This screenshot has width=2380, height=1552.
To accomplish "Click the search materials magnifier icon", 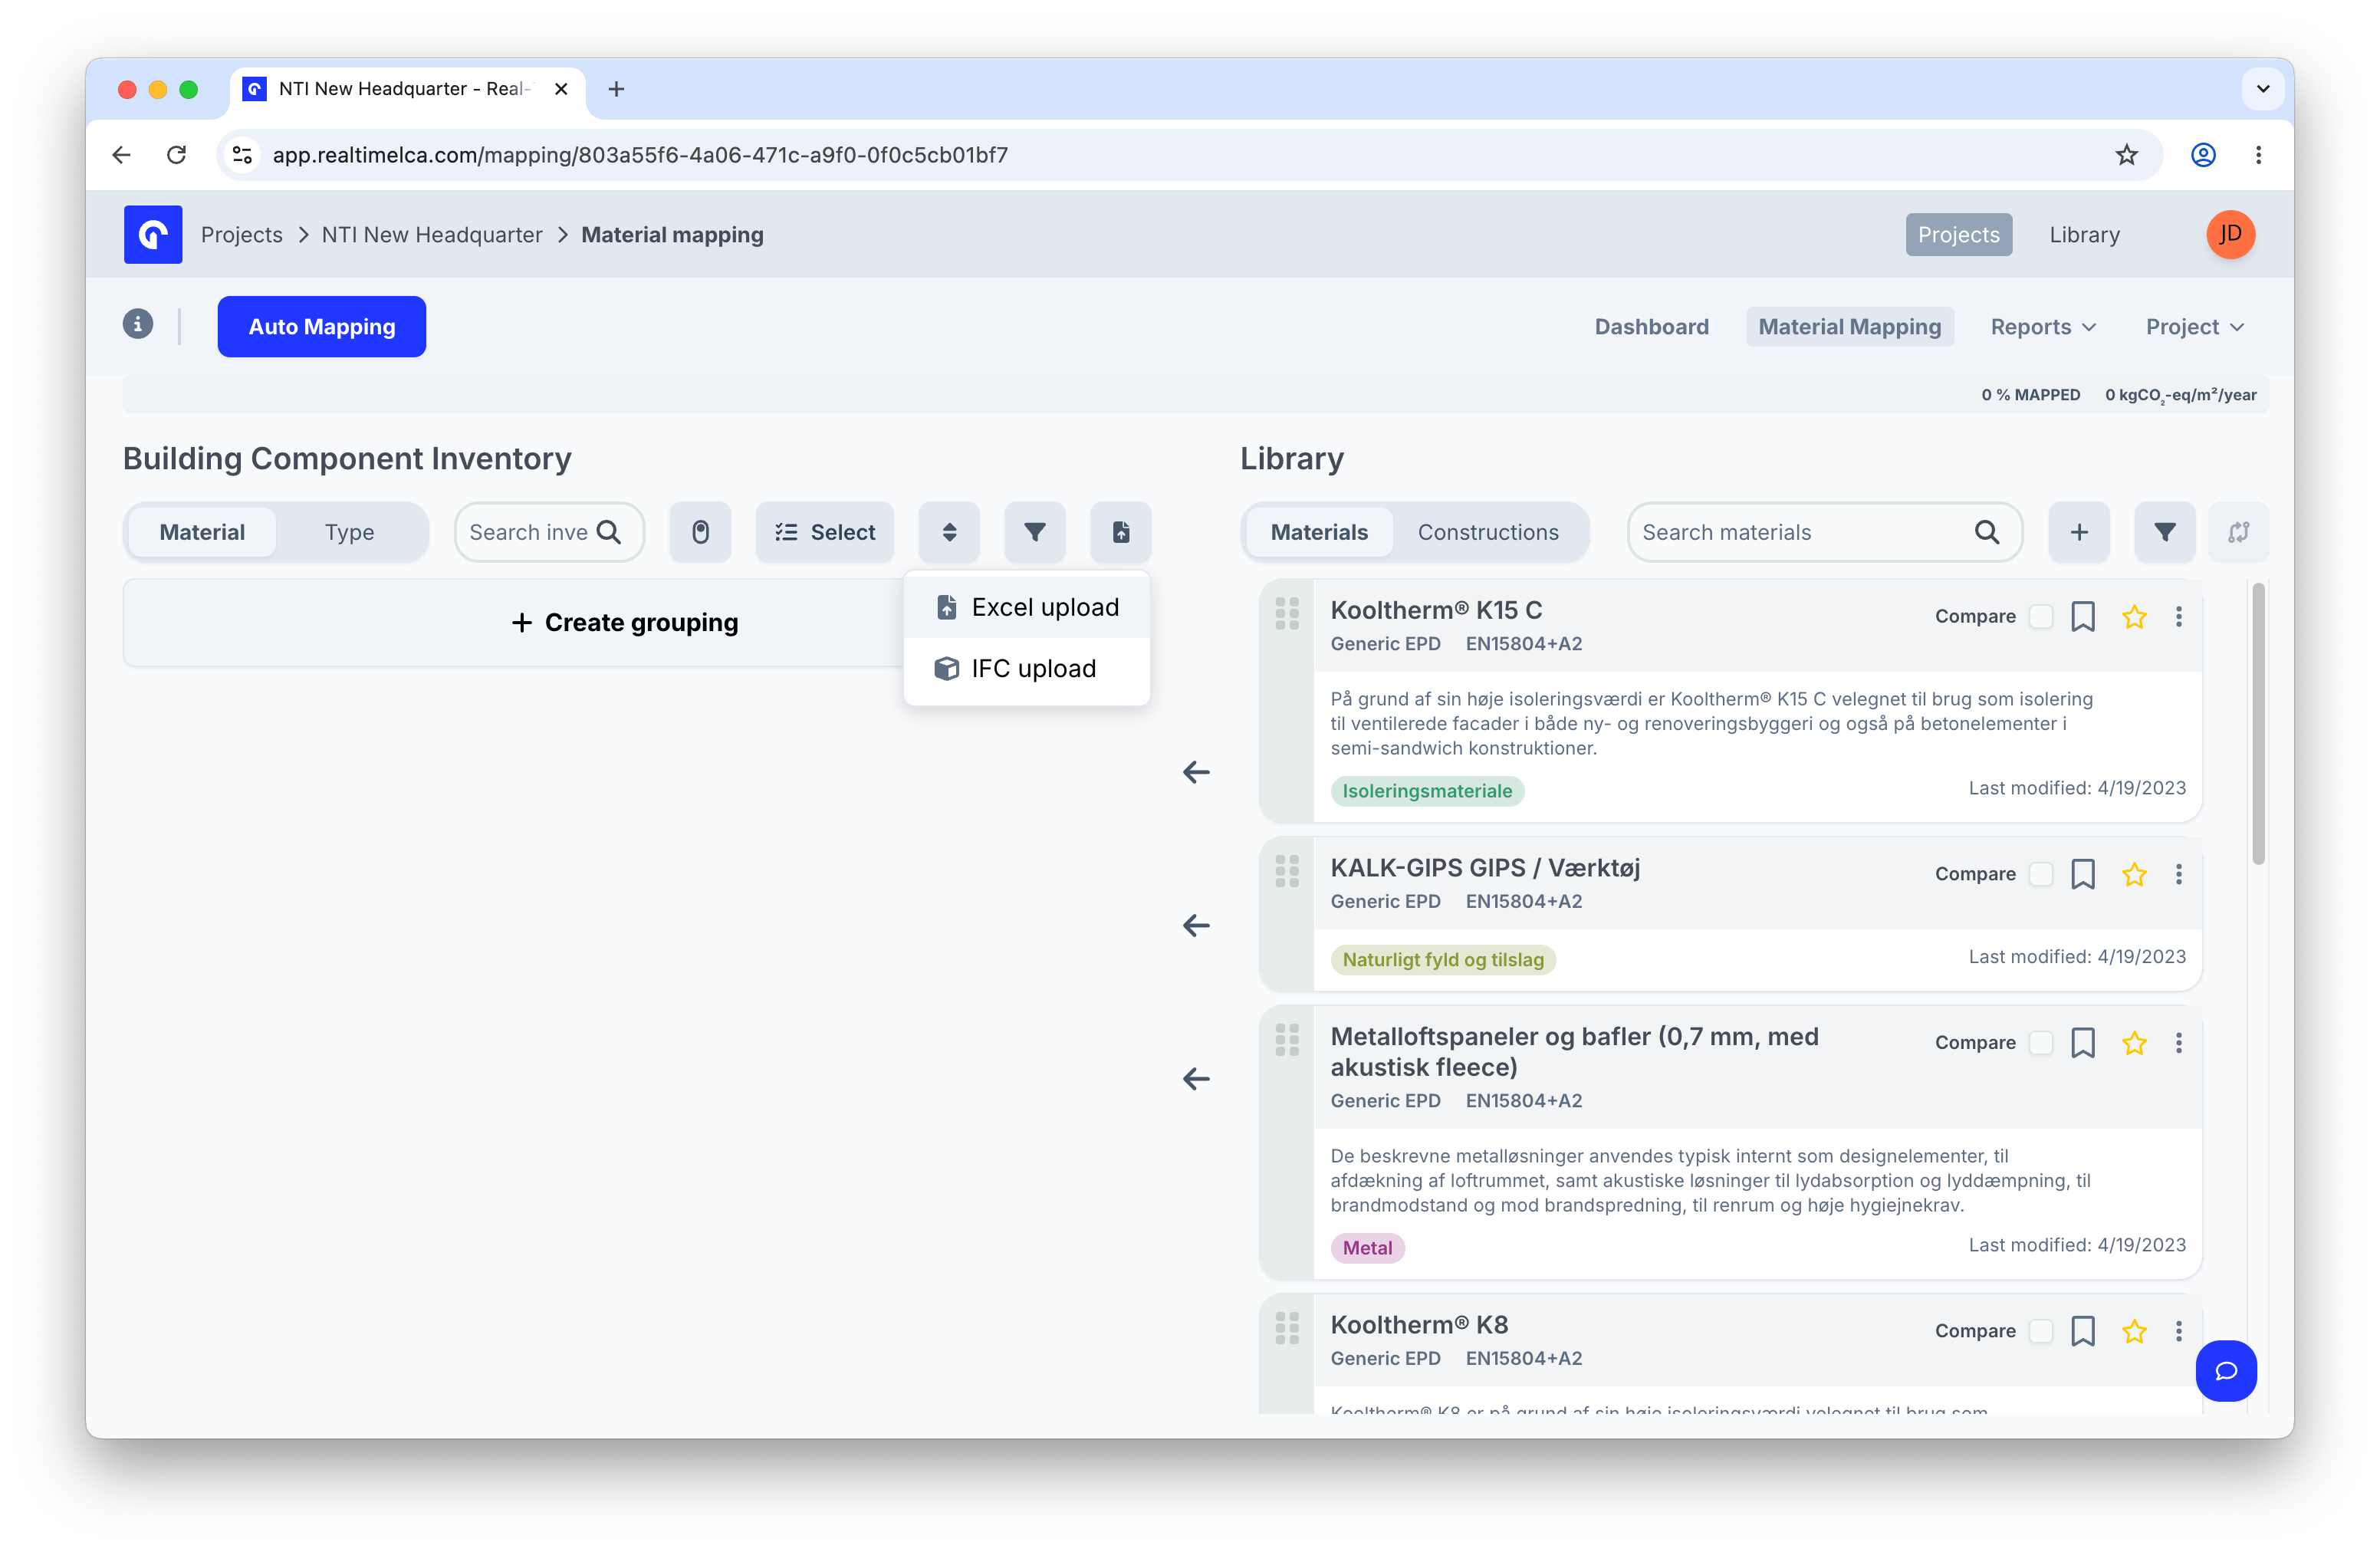I will pos(1987,532).
